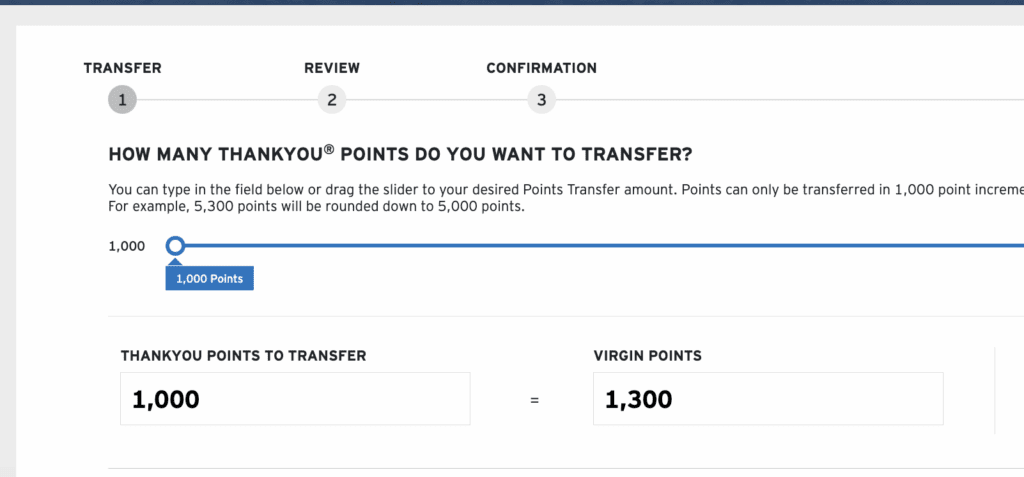
Task: Click the step 1 circle indicator
Action: [x=121, y=100]
